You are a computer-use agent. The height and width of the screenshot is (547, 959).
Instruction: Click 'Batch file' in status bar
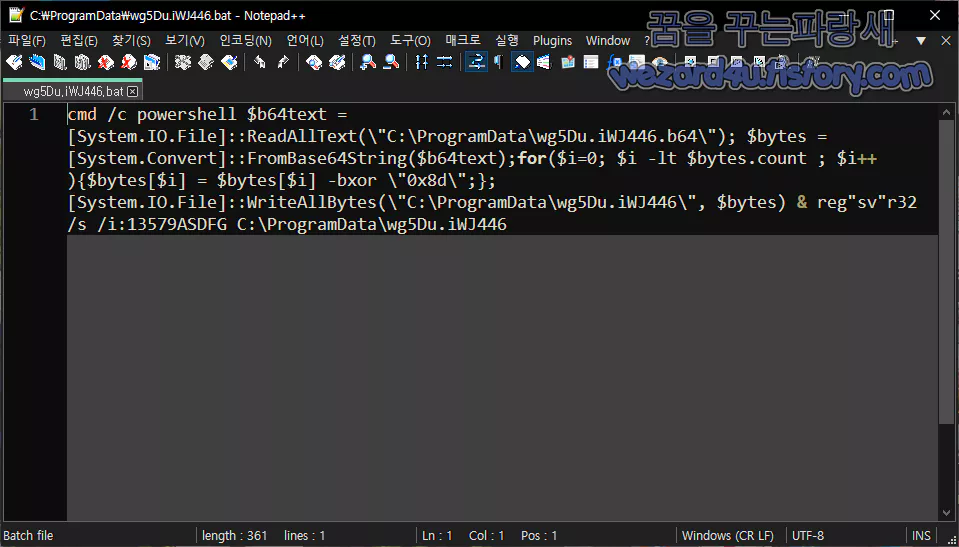[x=29, y=535]
